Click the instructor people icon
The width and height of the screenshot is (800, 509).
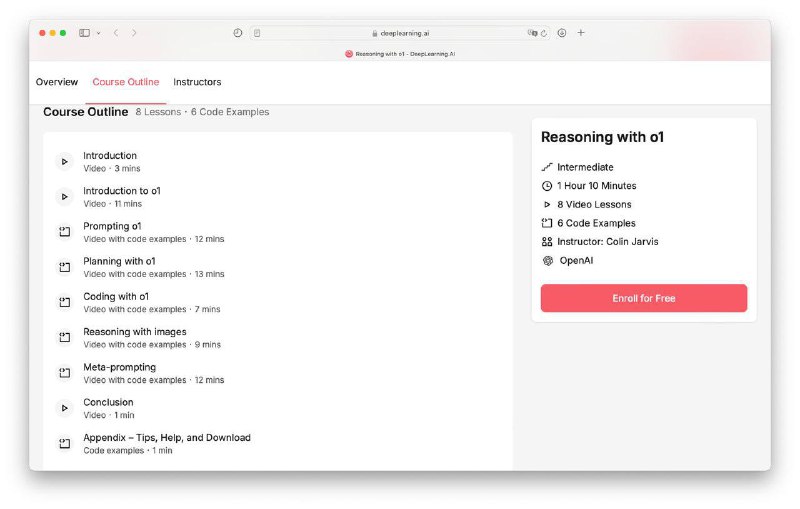pyautogui.click(x=547, y=242)
